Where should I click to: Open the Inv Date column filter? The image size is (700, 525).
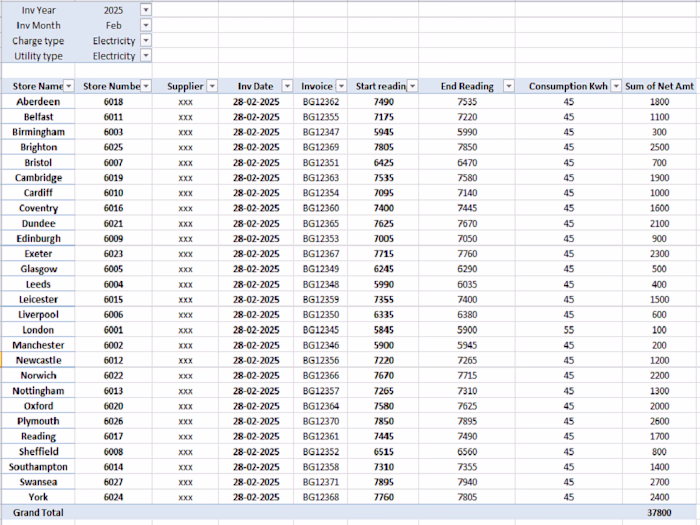(288, 86)
